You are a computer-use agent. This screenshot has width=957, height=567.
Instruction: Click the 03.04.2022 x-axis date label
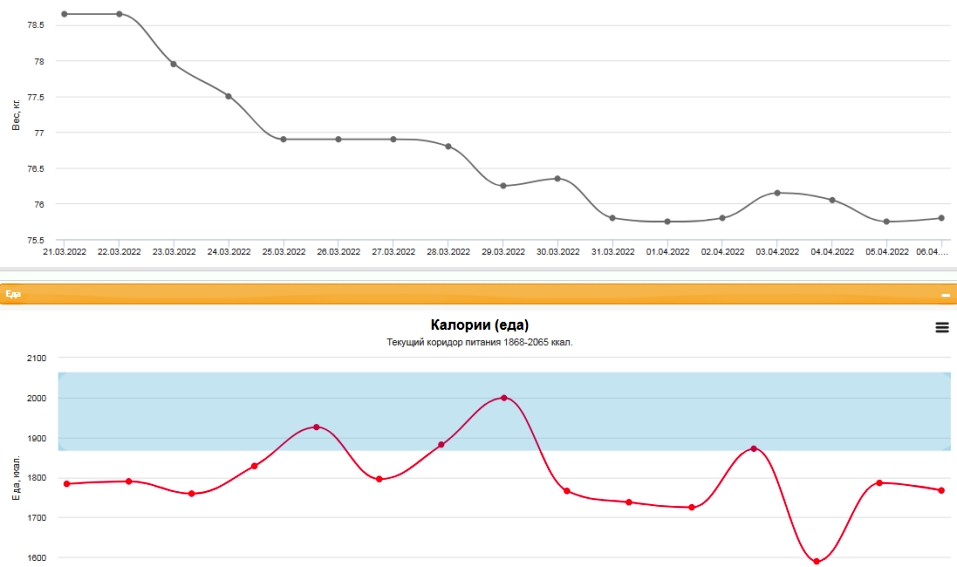(778, 252)
